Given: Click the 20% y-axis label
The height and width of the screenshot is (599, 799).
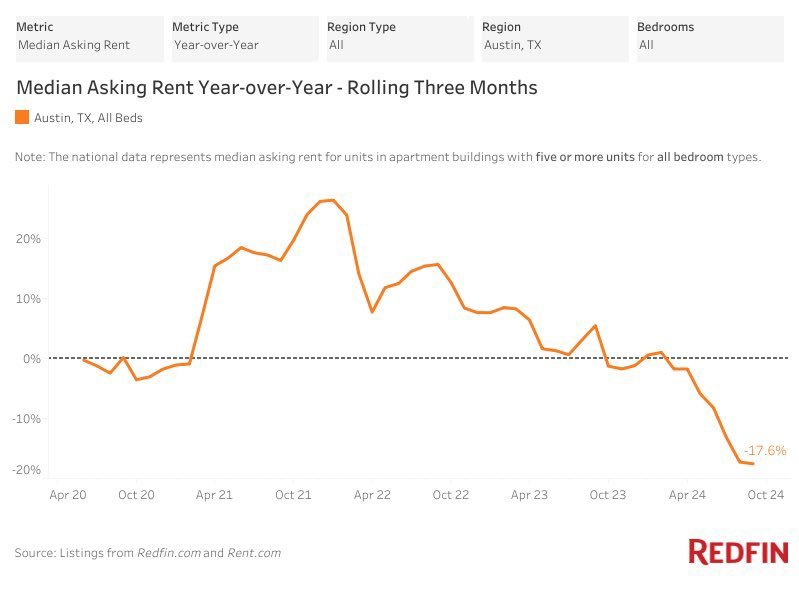Looking at the screenshot, I should [x=28, y=239].
